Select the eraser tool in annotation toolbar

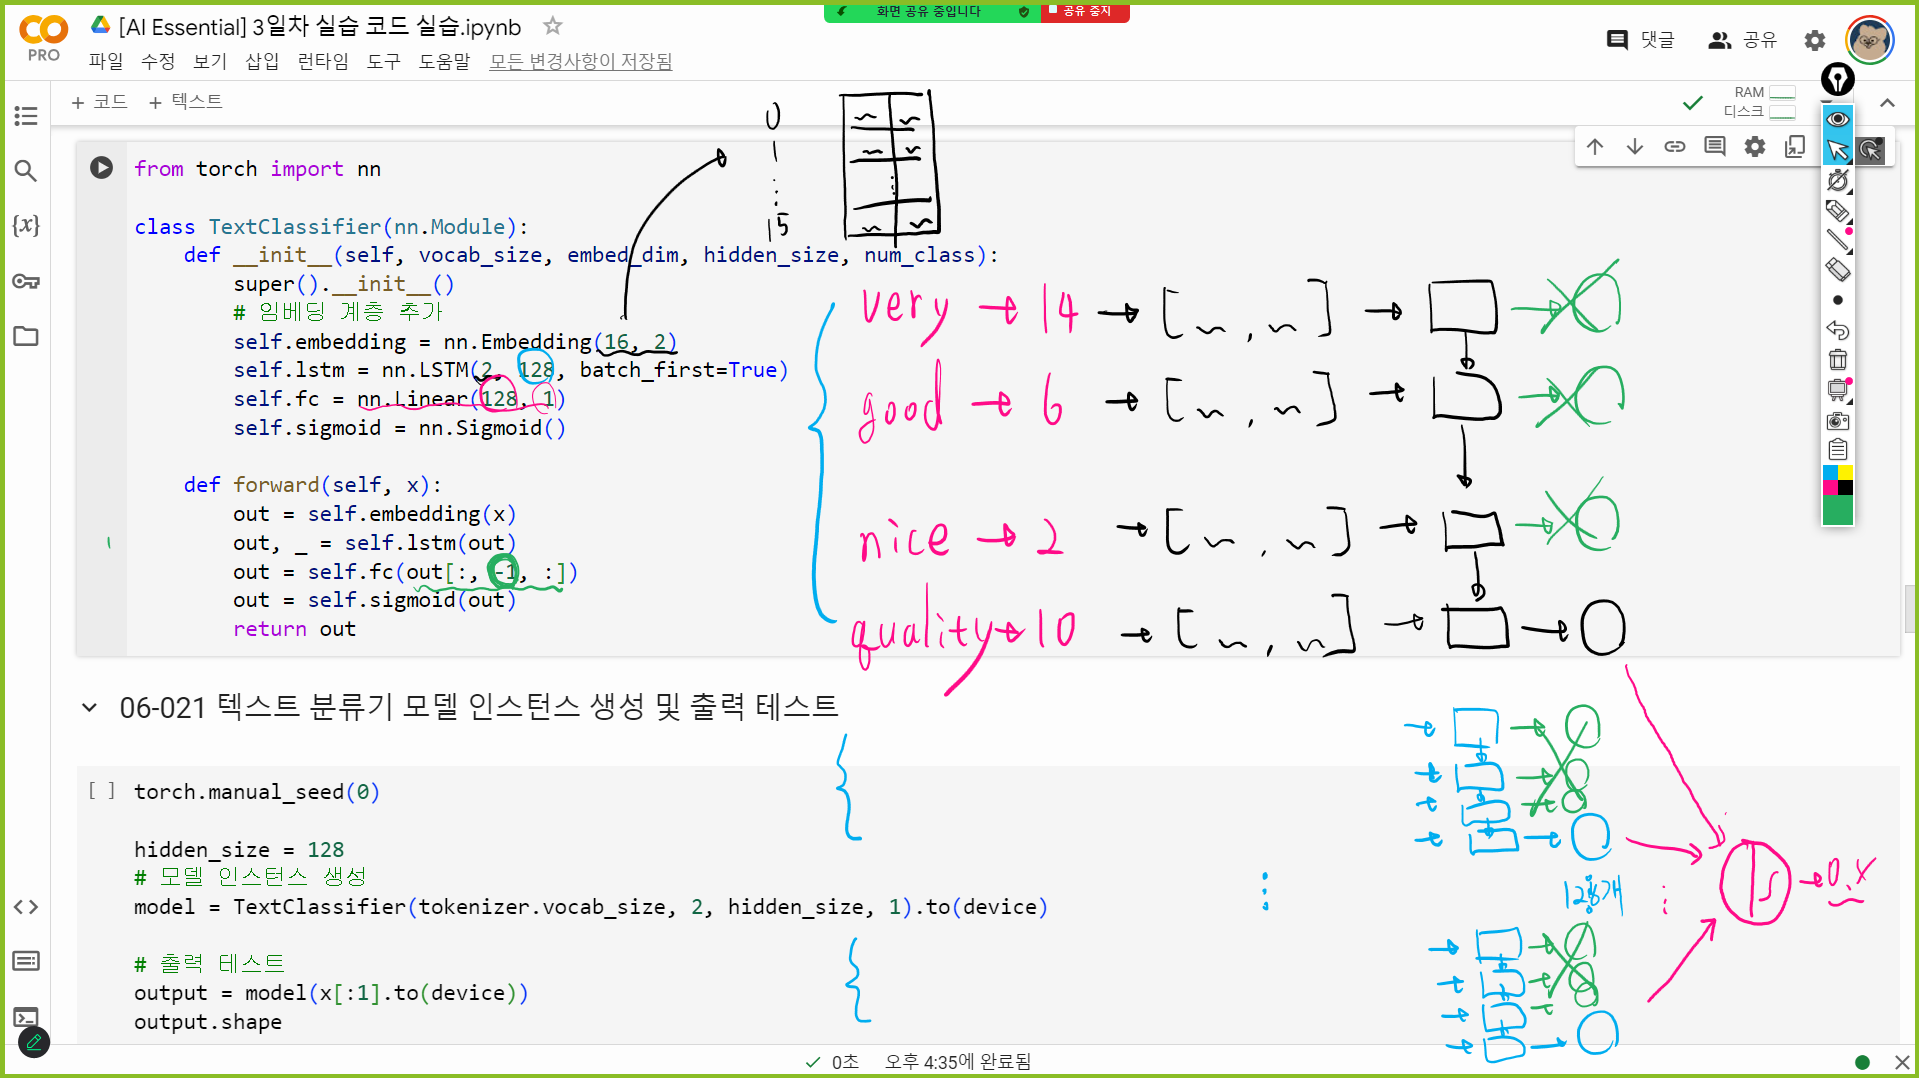[x=1837, y=270]
